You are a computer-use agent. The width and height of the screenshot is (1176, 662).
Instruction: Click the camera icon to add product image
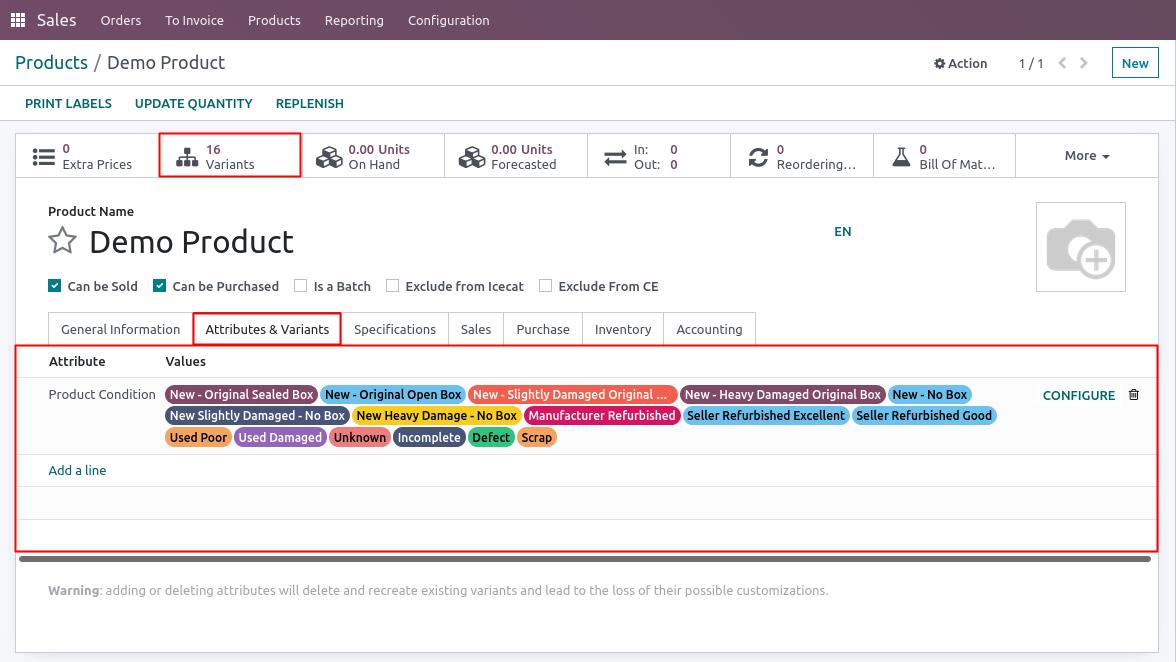1081,247
